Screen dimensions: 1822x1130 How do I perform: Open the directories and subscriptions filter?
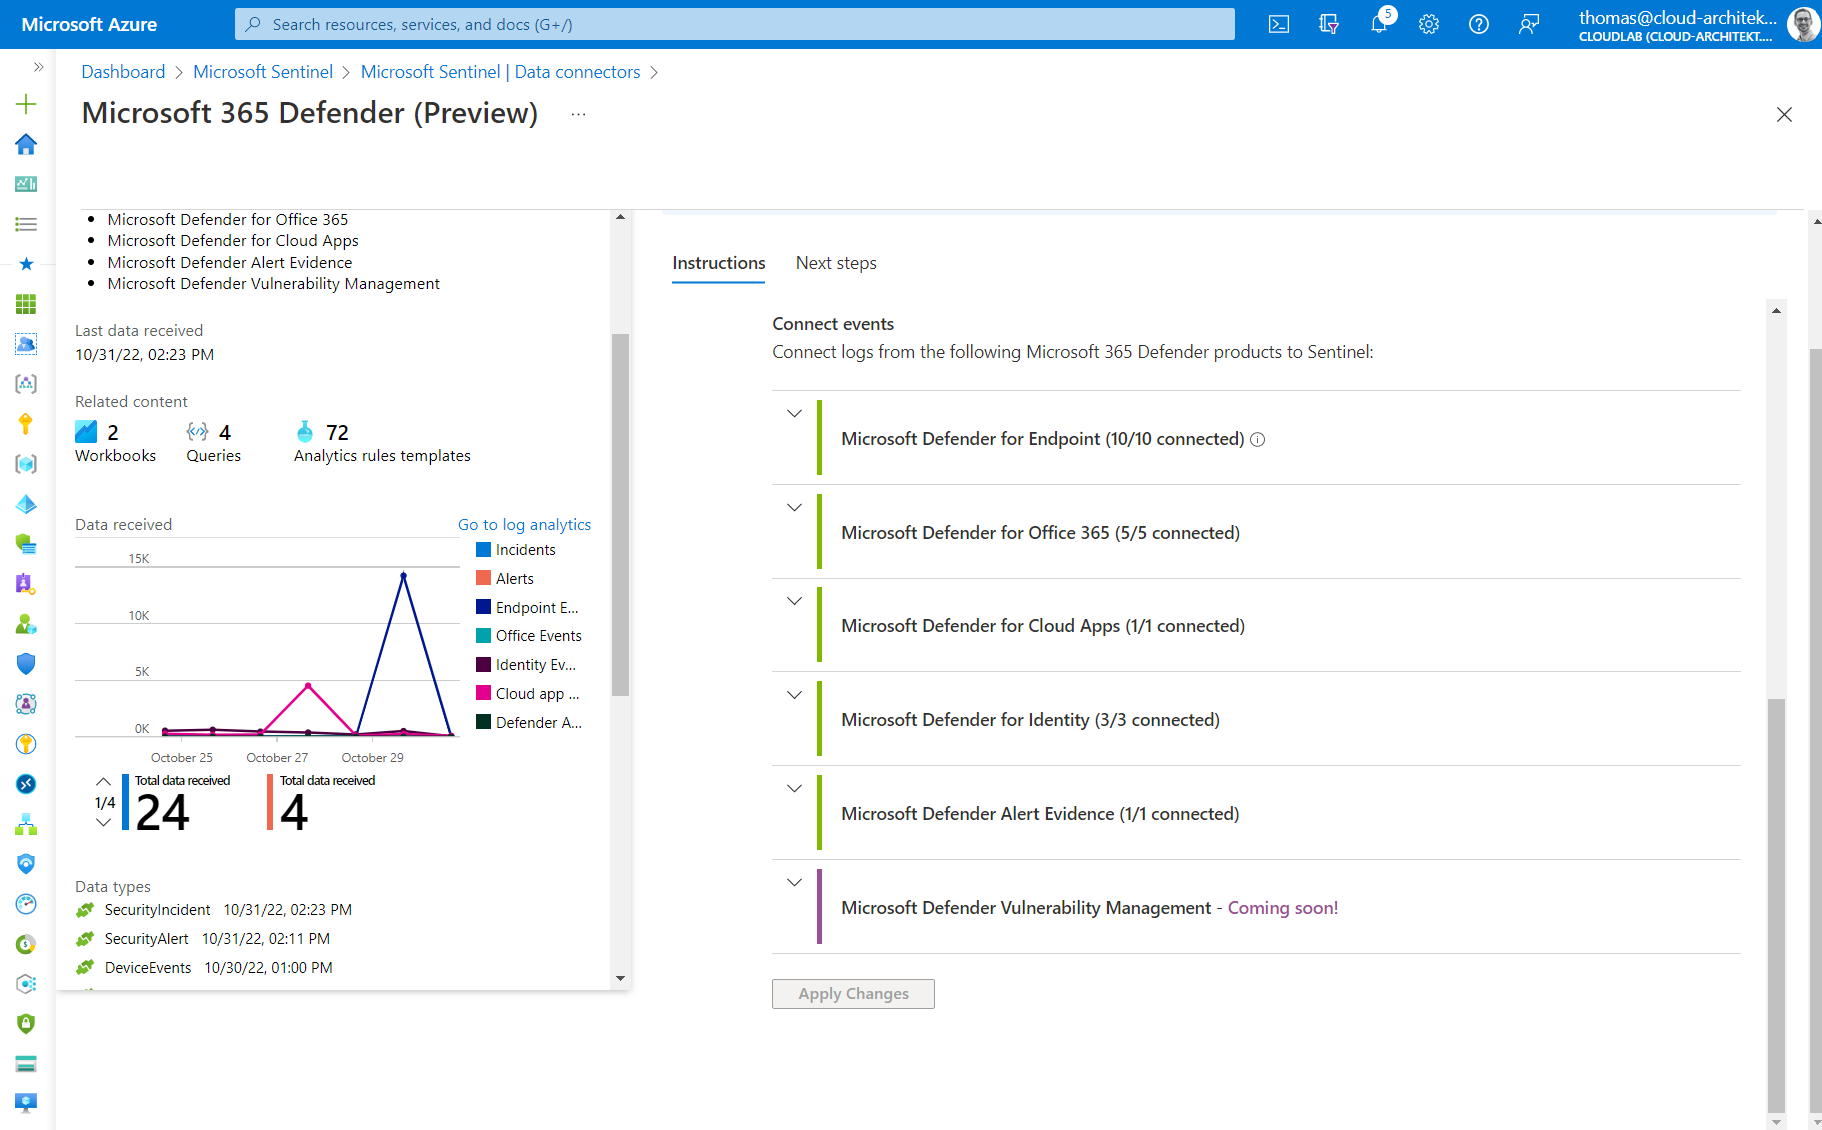click(1329, 24)
